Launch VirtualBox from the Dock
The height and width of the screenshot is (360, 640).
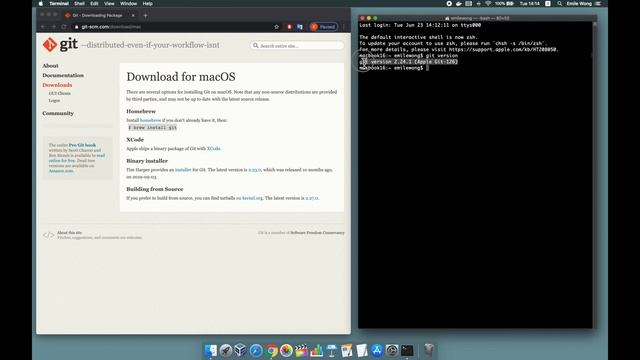[x=241, y=350]
